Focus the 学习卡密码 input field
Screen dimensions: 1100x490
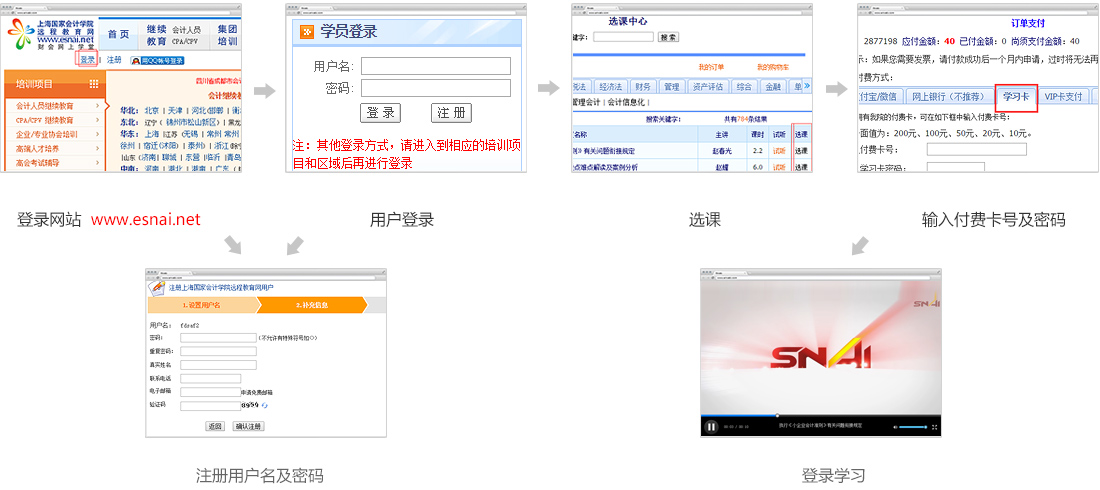tap(955, 168)
